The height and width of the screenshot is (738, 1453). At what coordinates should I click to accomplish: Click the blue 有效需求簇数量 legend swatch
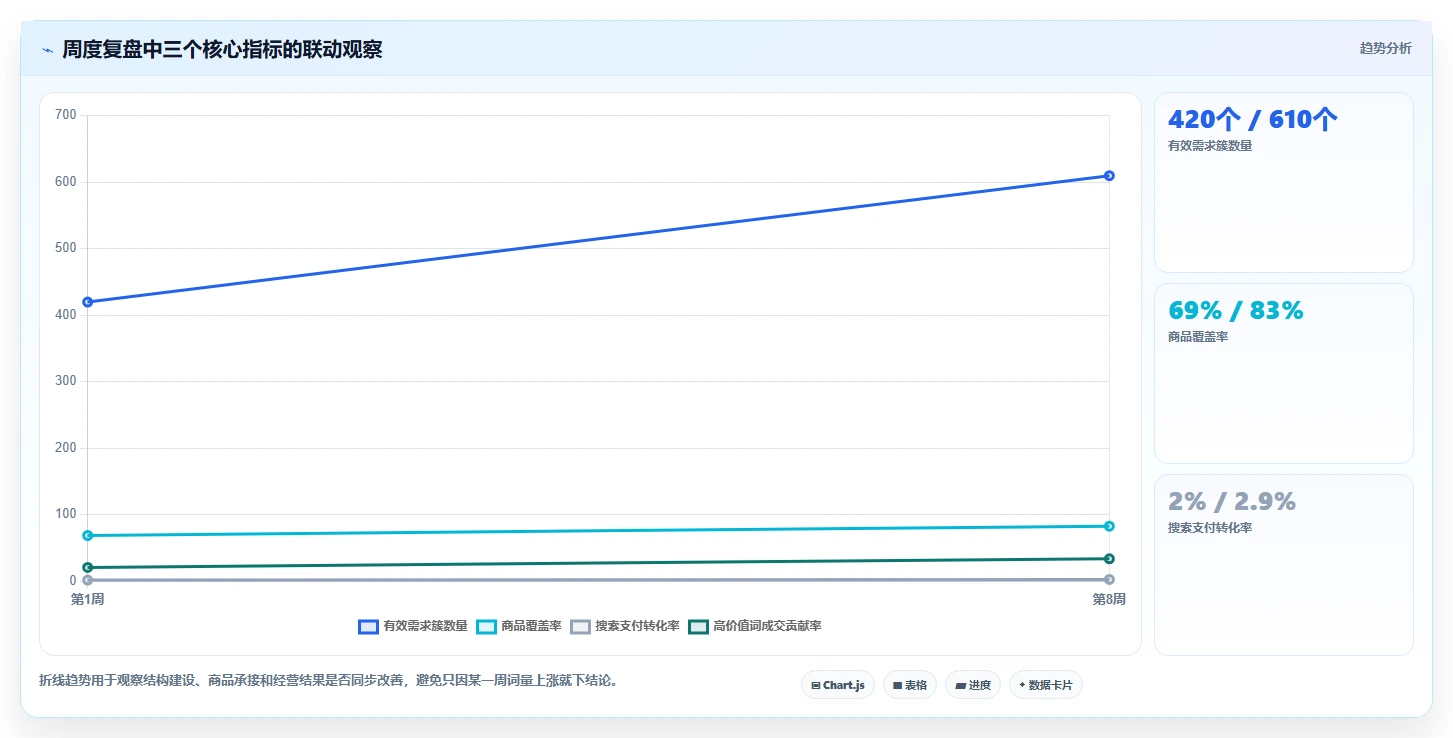click(x=368, y=626)
